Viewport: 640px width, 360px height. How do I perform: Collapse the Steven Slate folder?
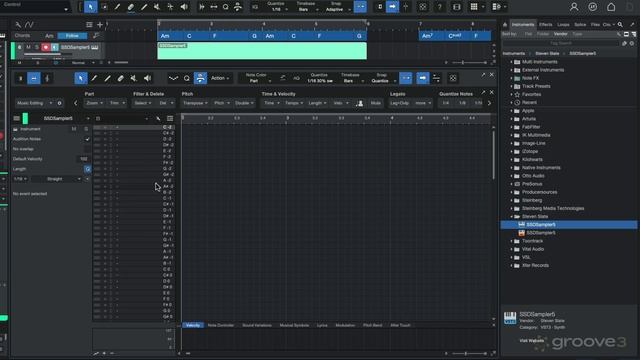point(511,217)
